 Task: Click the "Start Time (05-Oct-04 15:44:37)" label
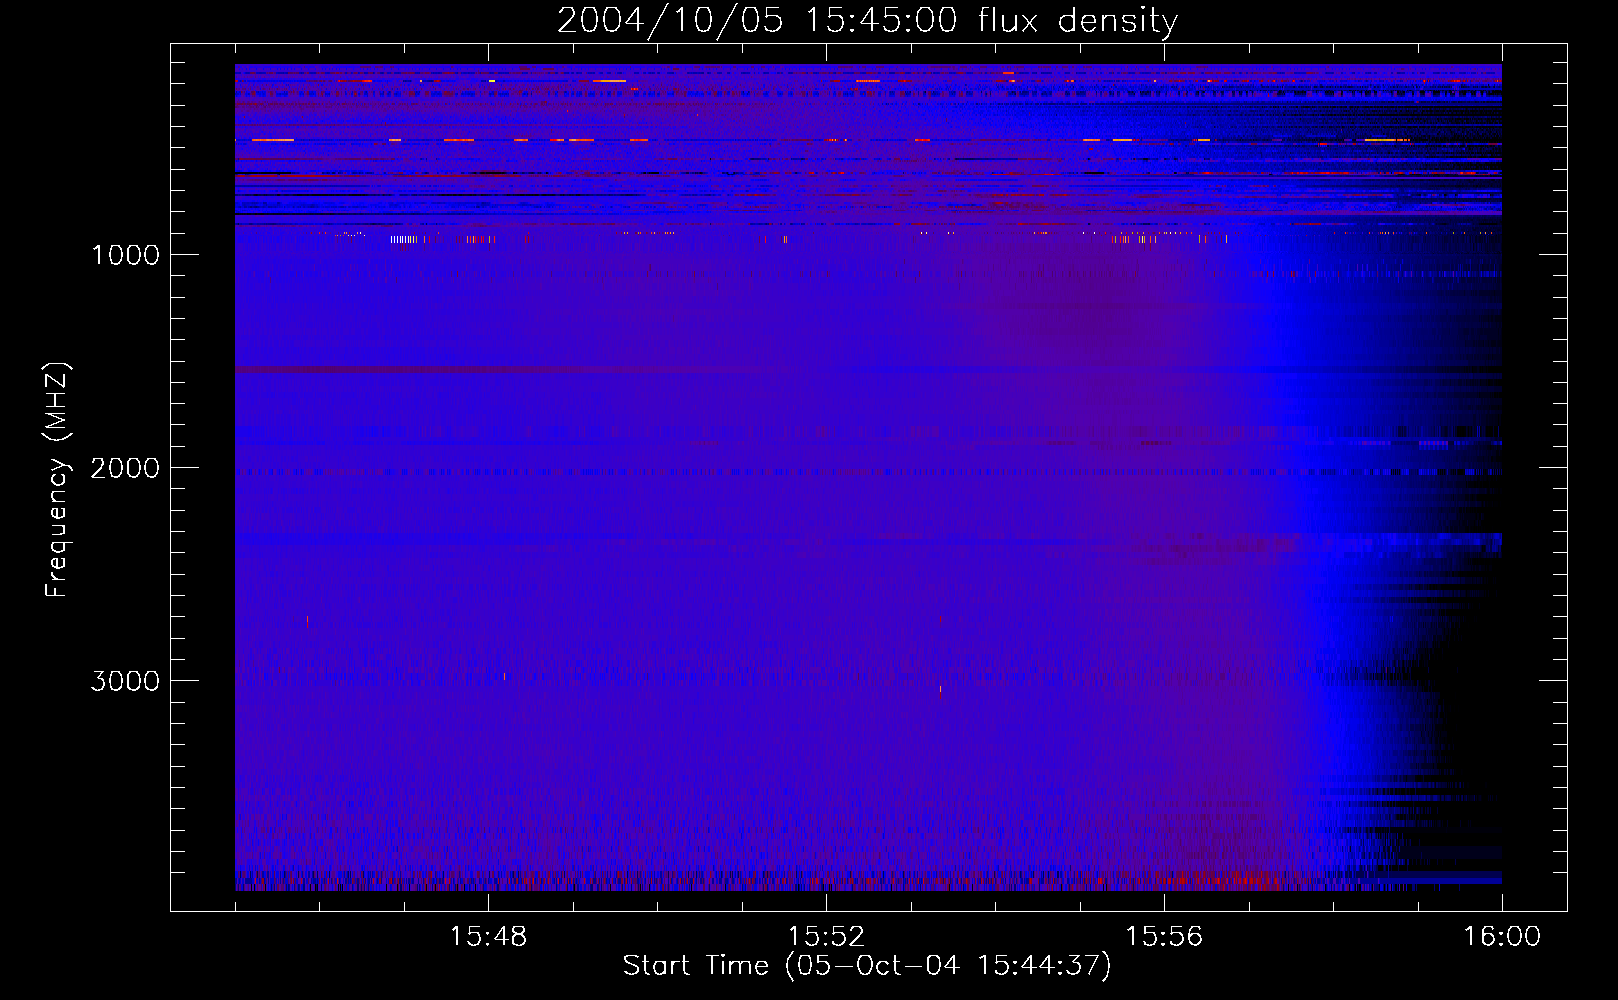click(867, 966)
